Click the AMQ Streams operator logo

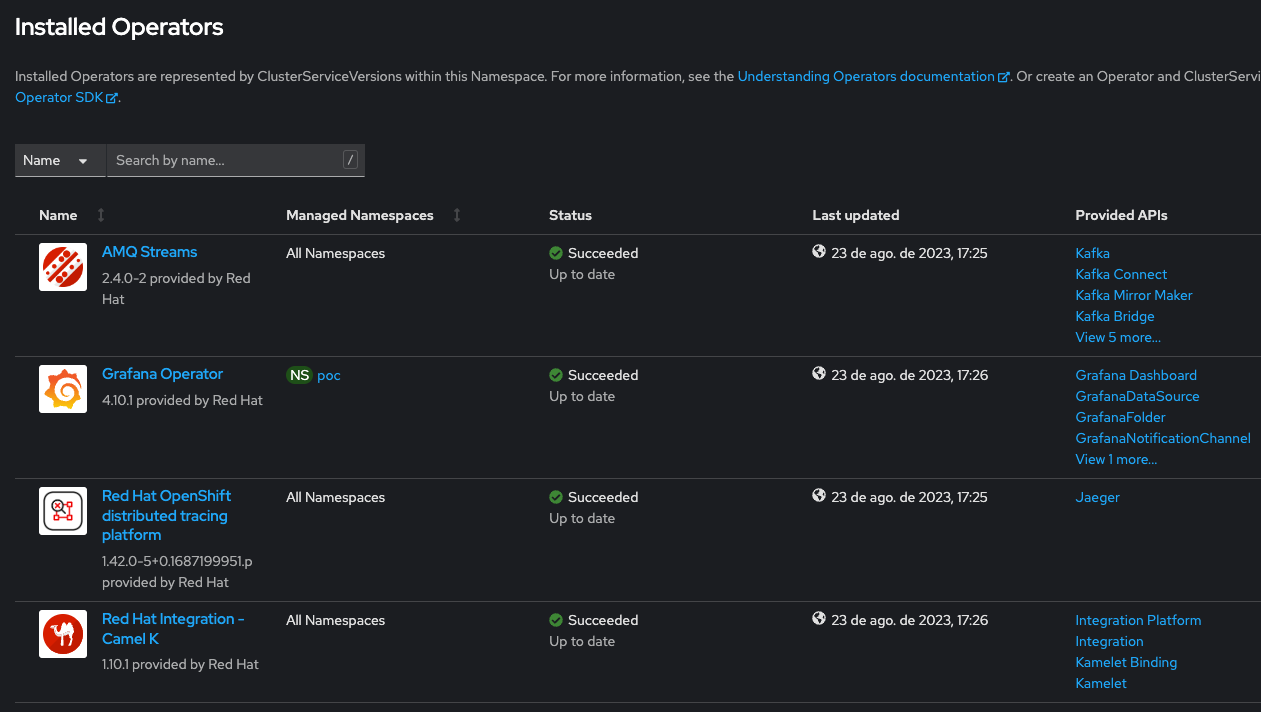[63, 267]
